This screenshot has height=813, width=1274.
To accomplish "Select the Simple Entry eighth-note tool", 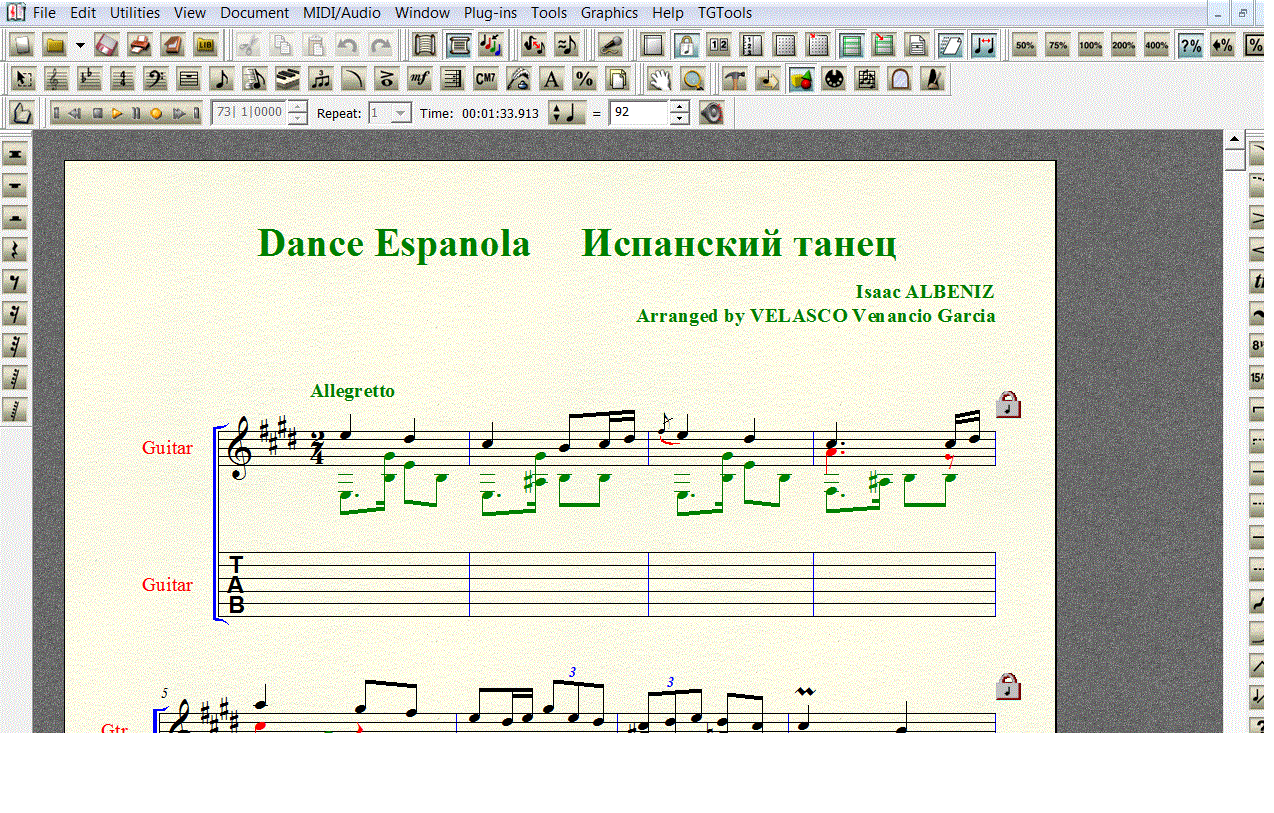I will point(222,80).
